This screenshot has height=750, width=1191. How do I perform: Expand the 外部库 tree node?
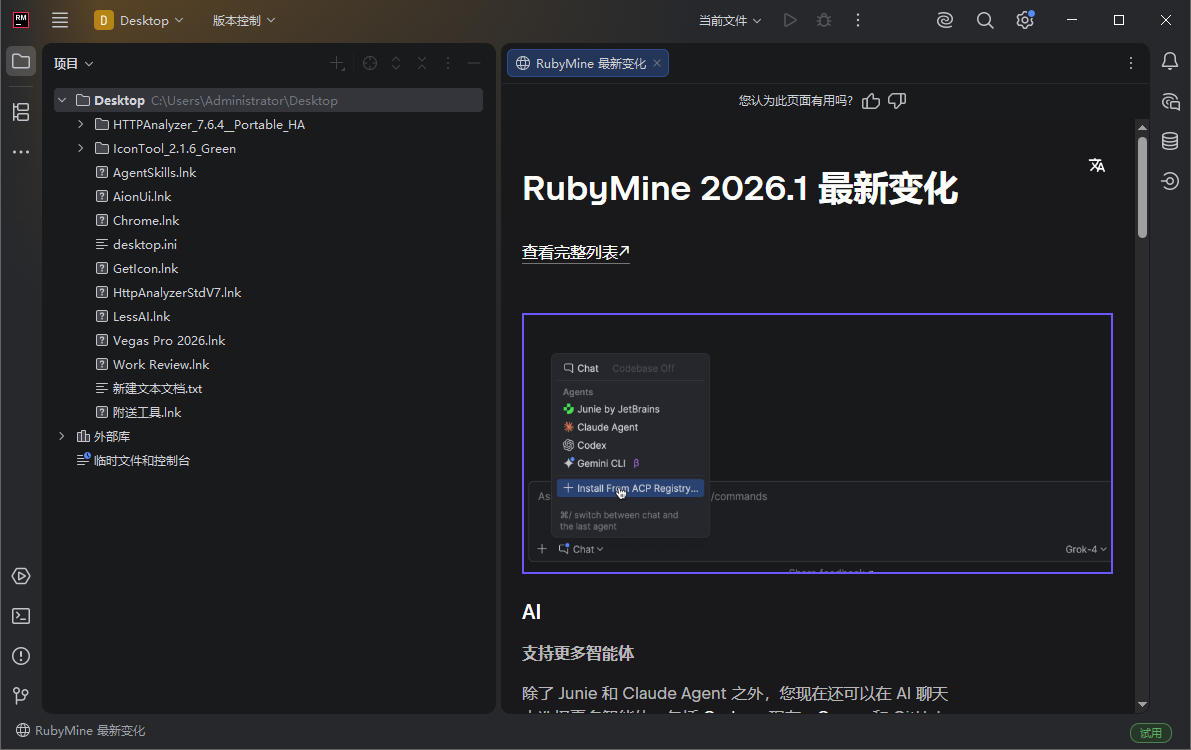pos(61,436)
